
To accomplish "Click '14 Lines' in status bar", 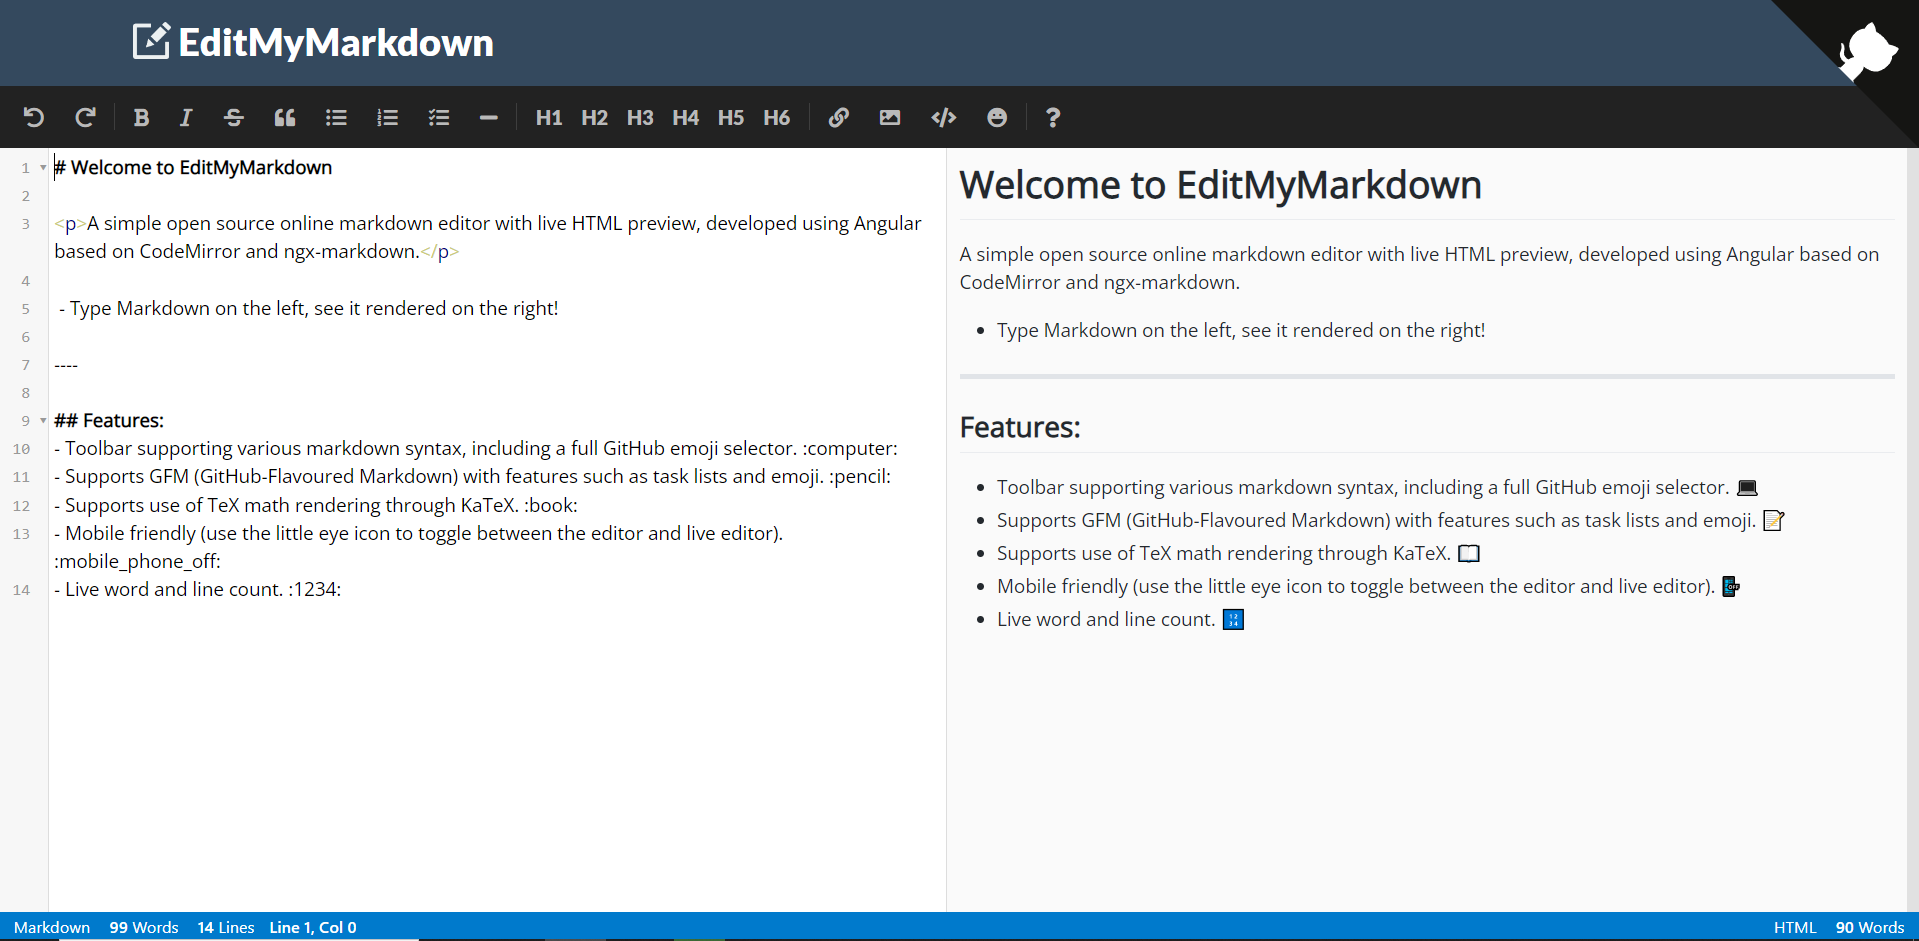I will tap(226, 928).
